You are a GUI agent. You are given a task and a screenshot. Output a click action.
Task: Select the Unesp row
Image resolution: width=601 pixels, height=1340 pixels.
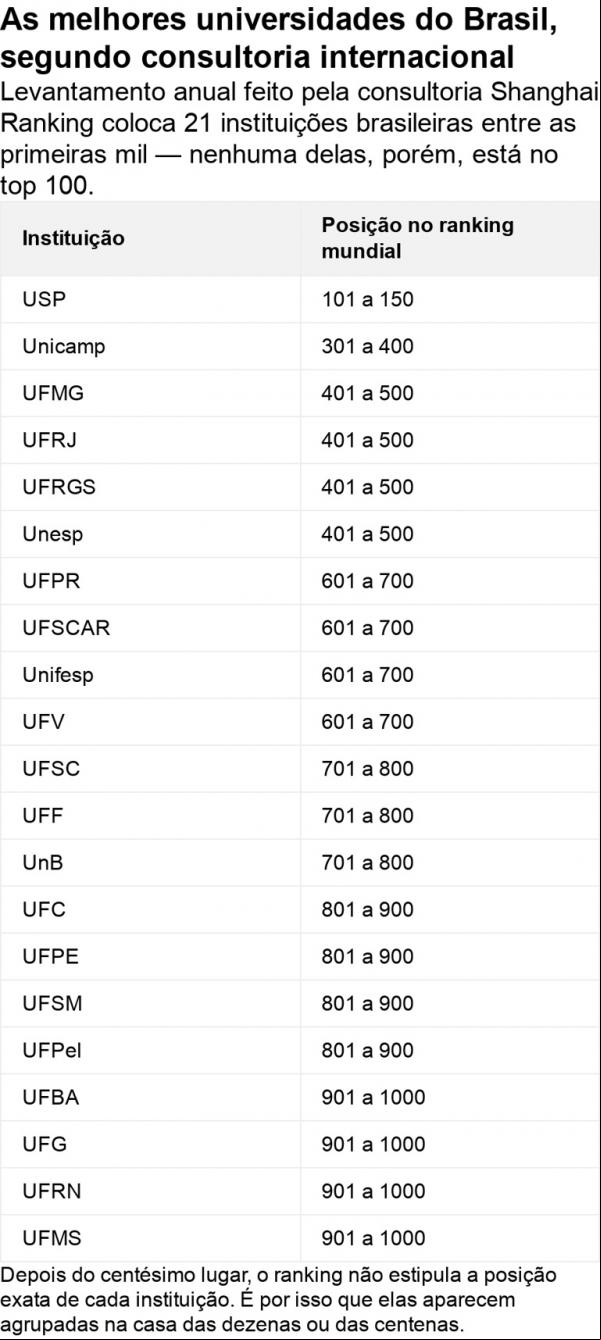pos(300,534)
